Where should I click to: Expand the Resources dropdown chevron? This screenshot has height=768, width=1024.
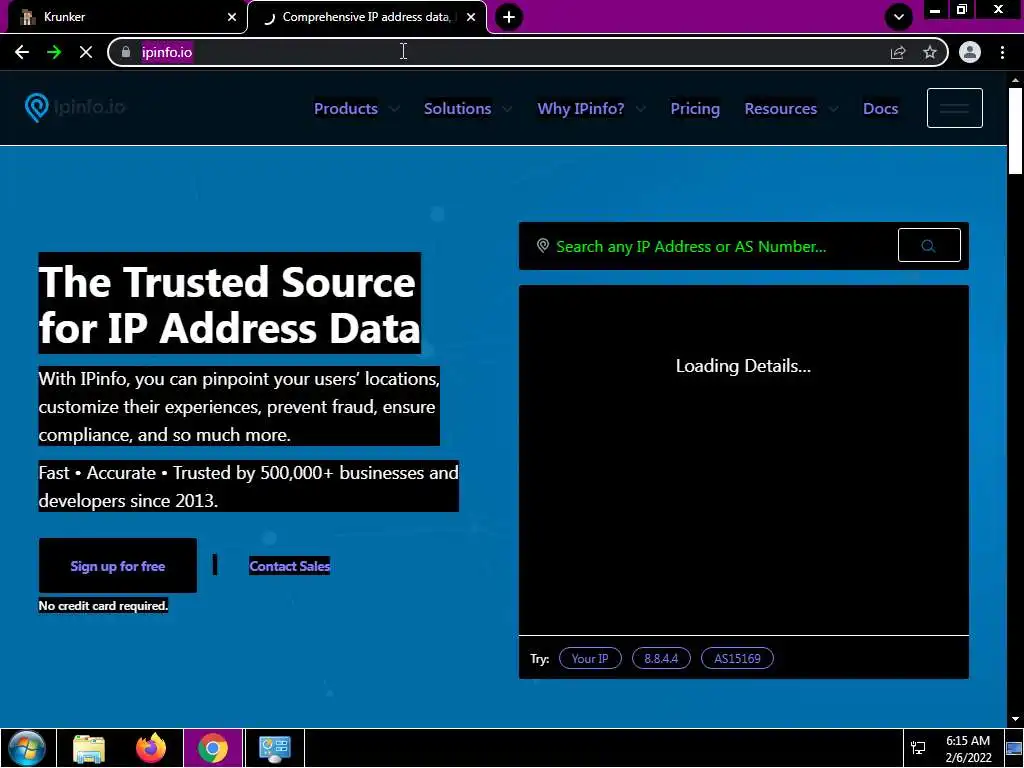(833, 109)
